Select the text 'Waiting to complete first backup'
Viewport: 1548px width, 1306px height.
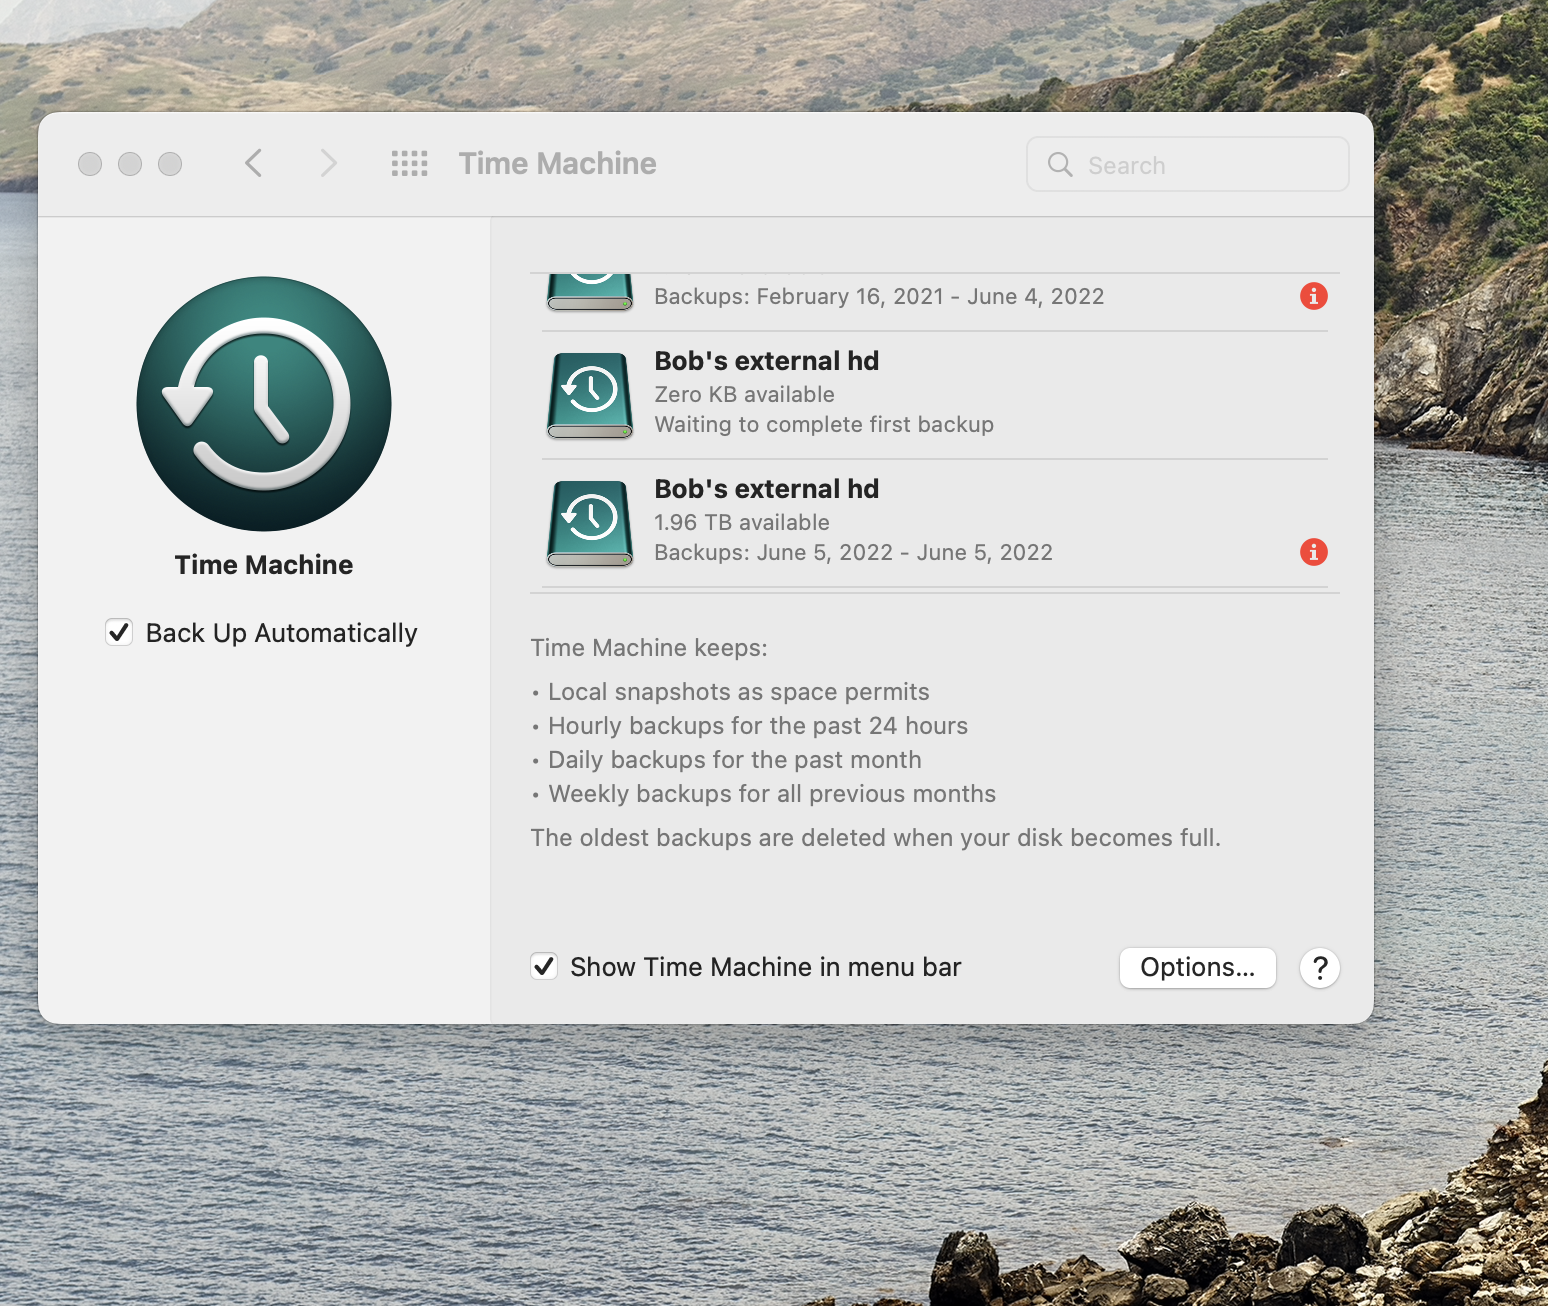tap(824, 425)
